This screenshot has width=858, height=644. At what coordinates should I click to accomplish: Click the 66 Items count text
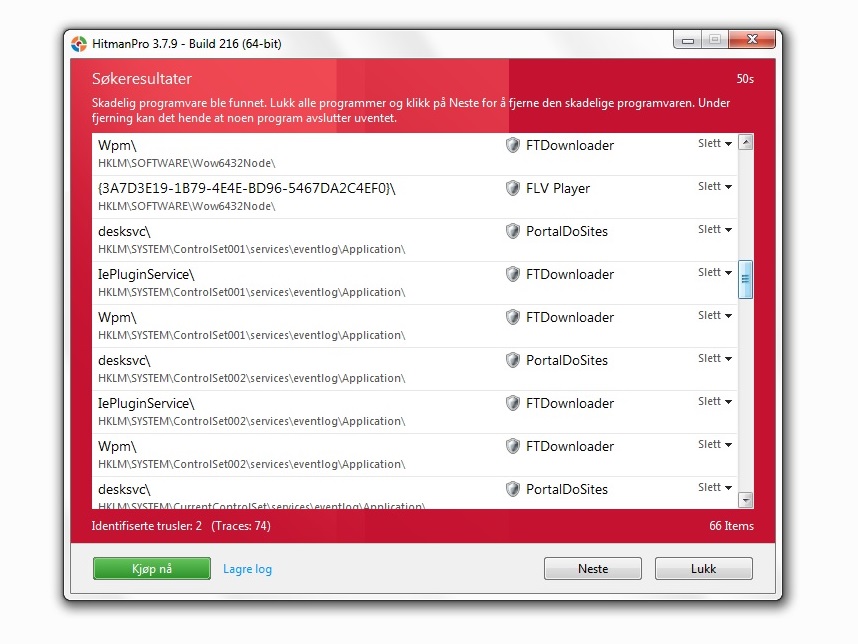click(732, 526)
